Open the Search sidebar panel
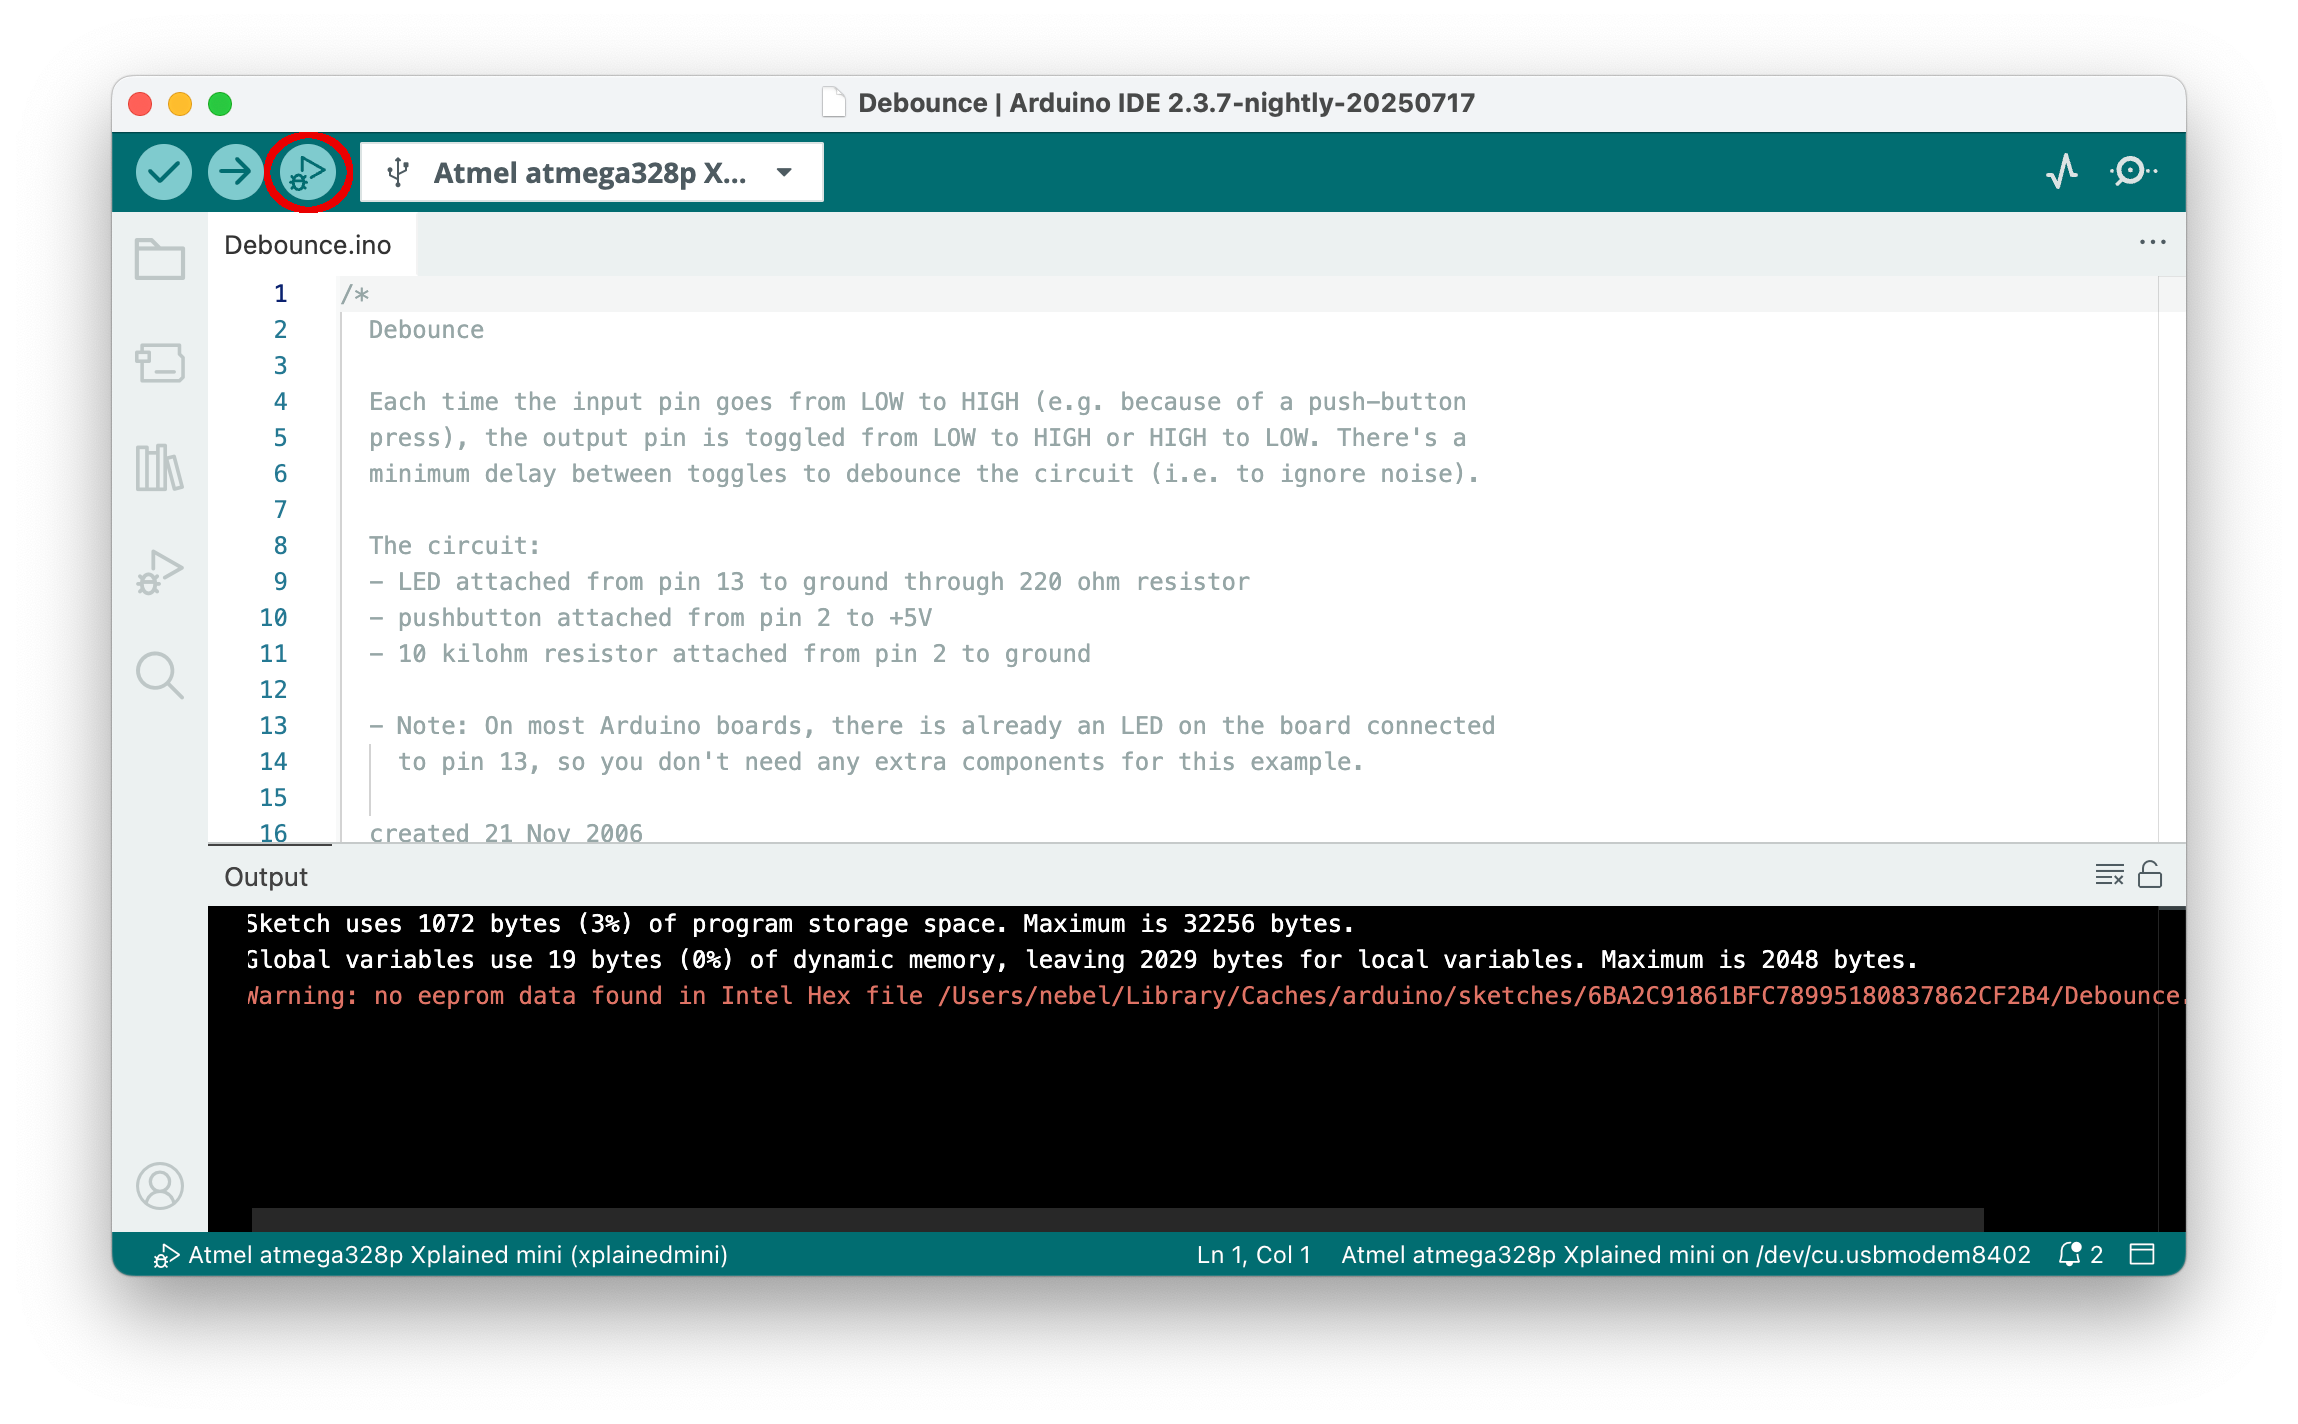This screenshot has width=2298, height=1424. tap(160, 676)
